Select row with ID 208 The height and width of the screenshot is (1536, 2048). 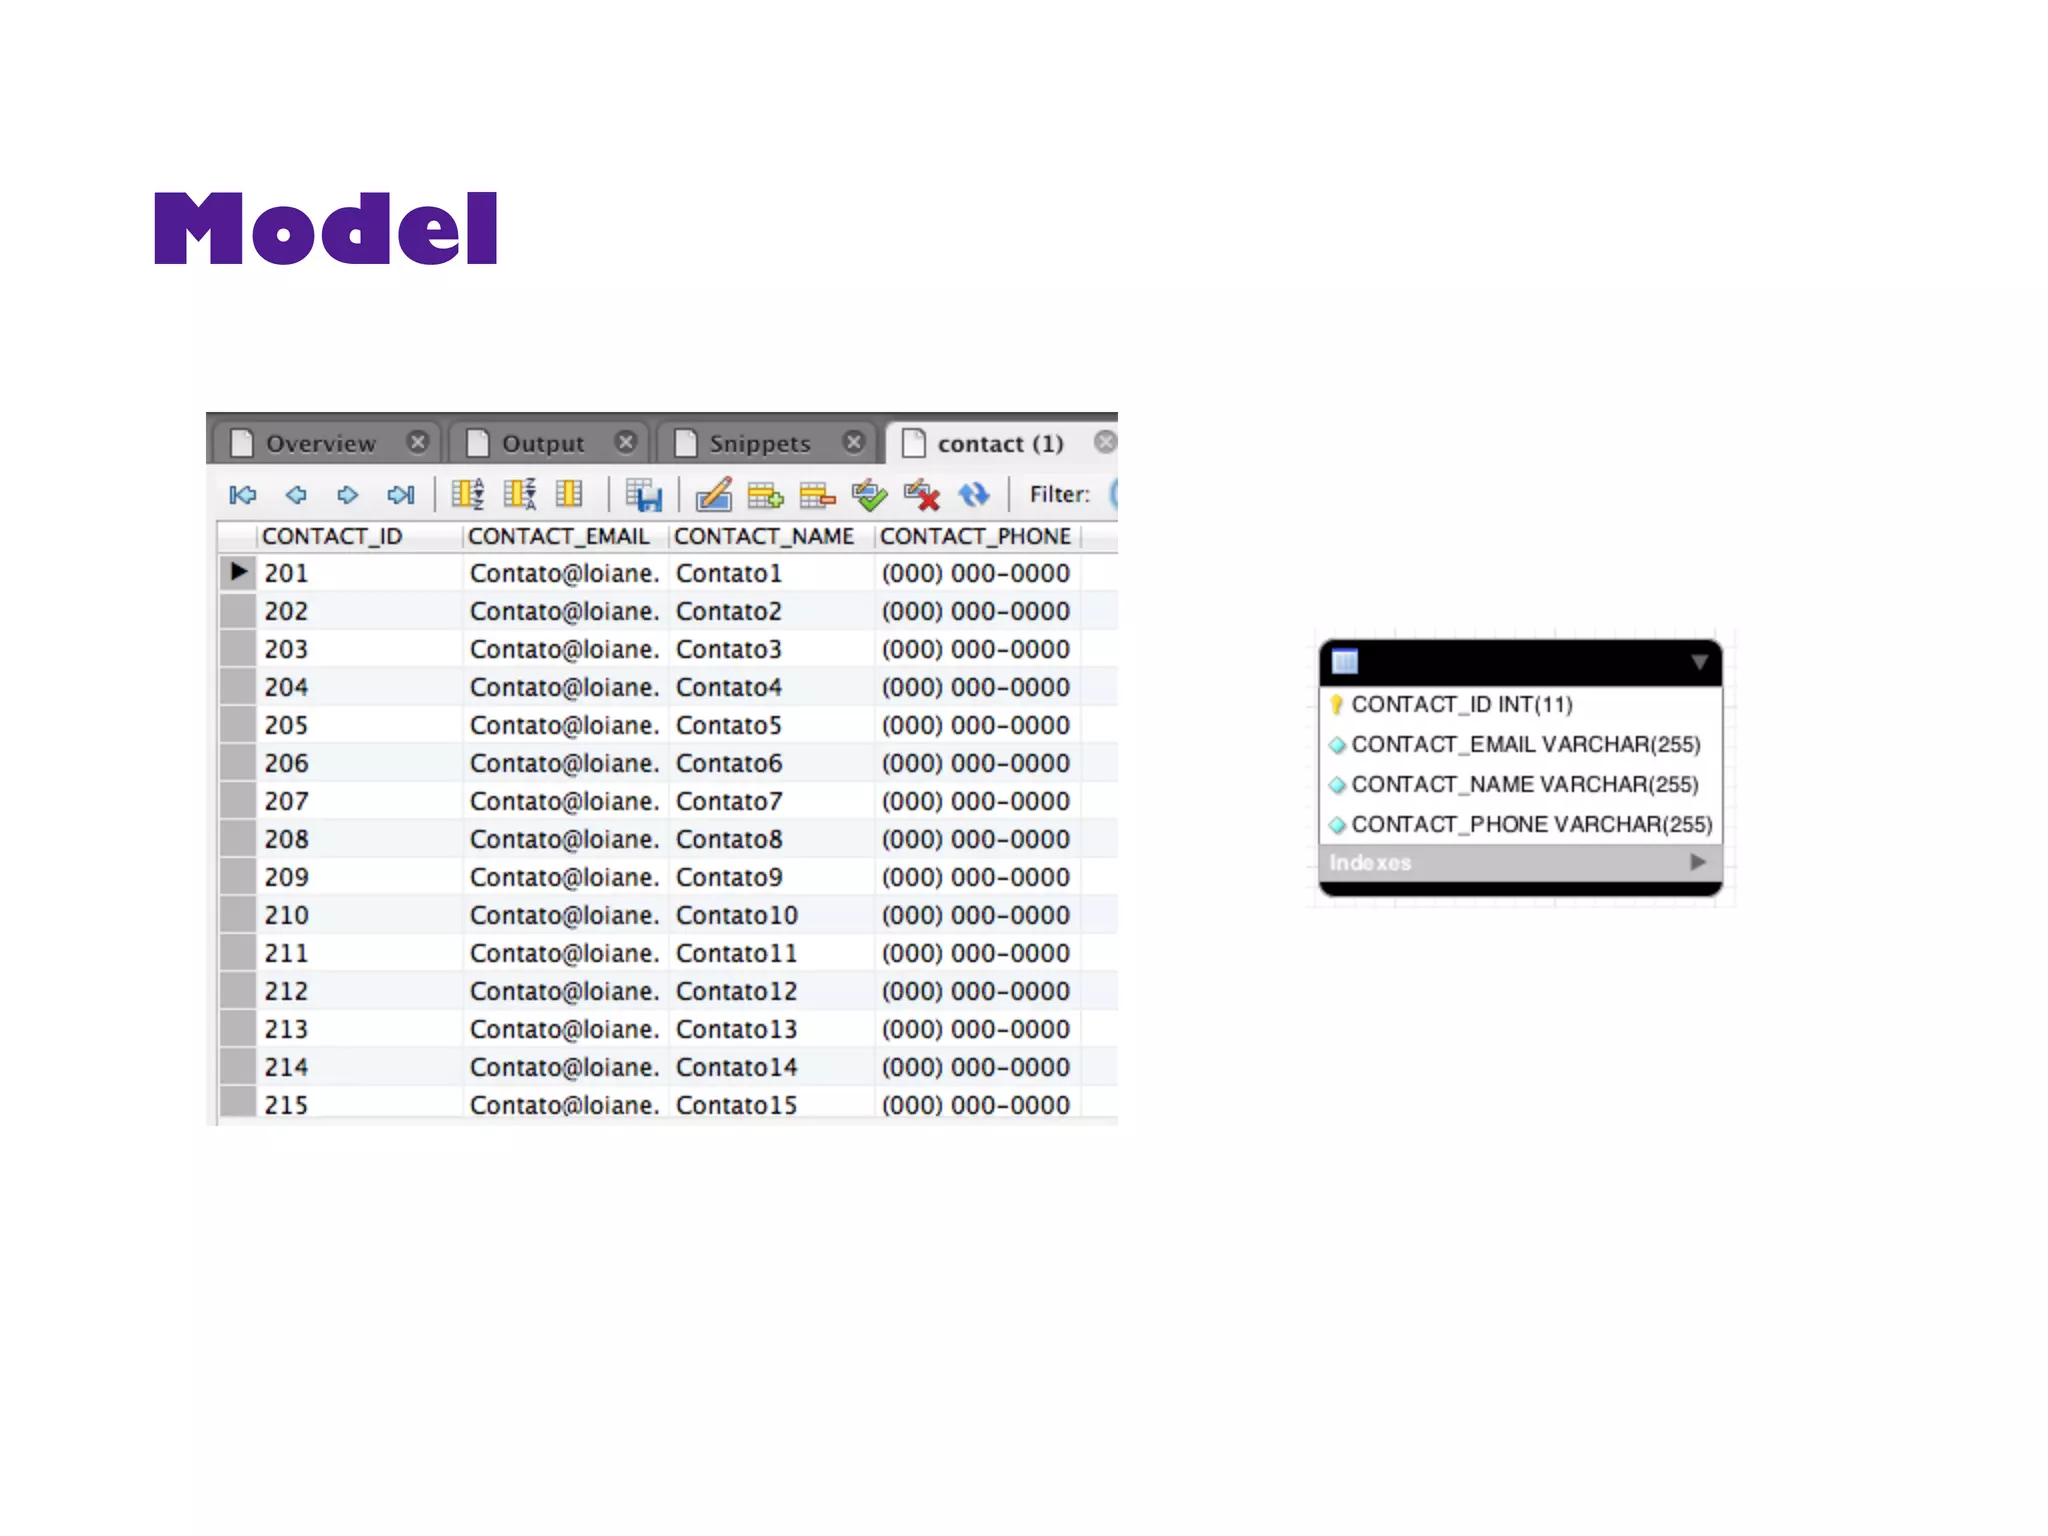coord(286,839)
